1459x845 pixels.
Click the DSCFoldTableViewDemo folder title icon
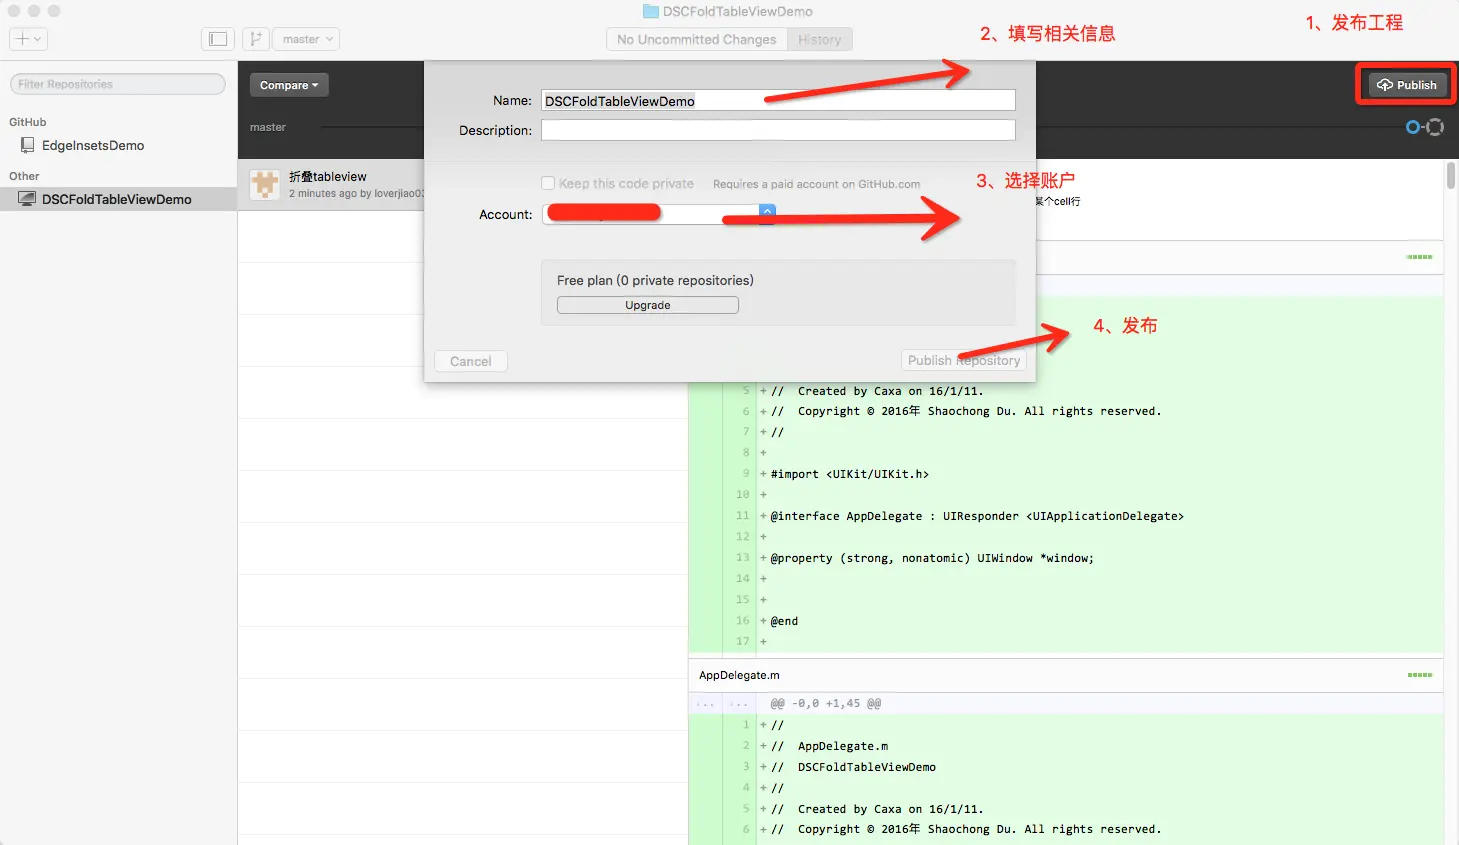(x=650, y=11)
